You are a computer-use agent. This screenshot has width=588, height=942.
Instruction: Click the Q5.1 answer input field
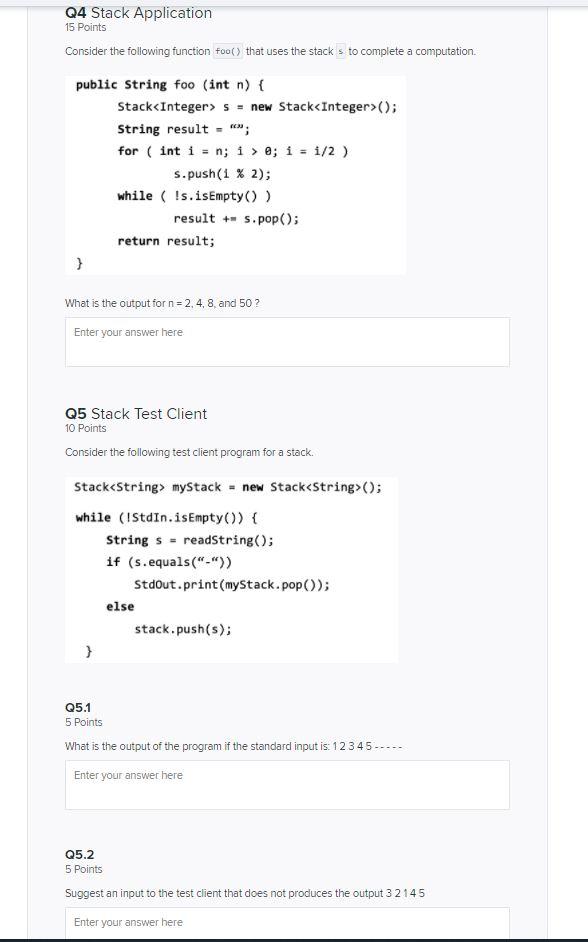(285, 784)
